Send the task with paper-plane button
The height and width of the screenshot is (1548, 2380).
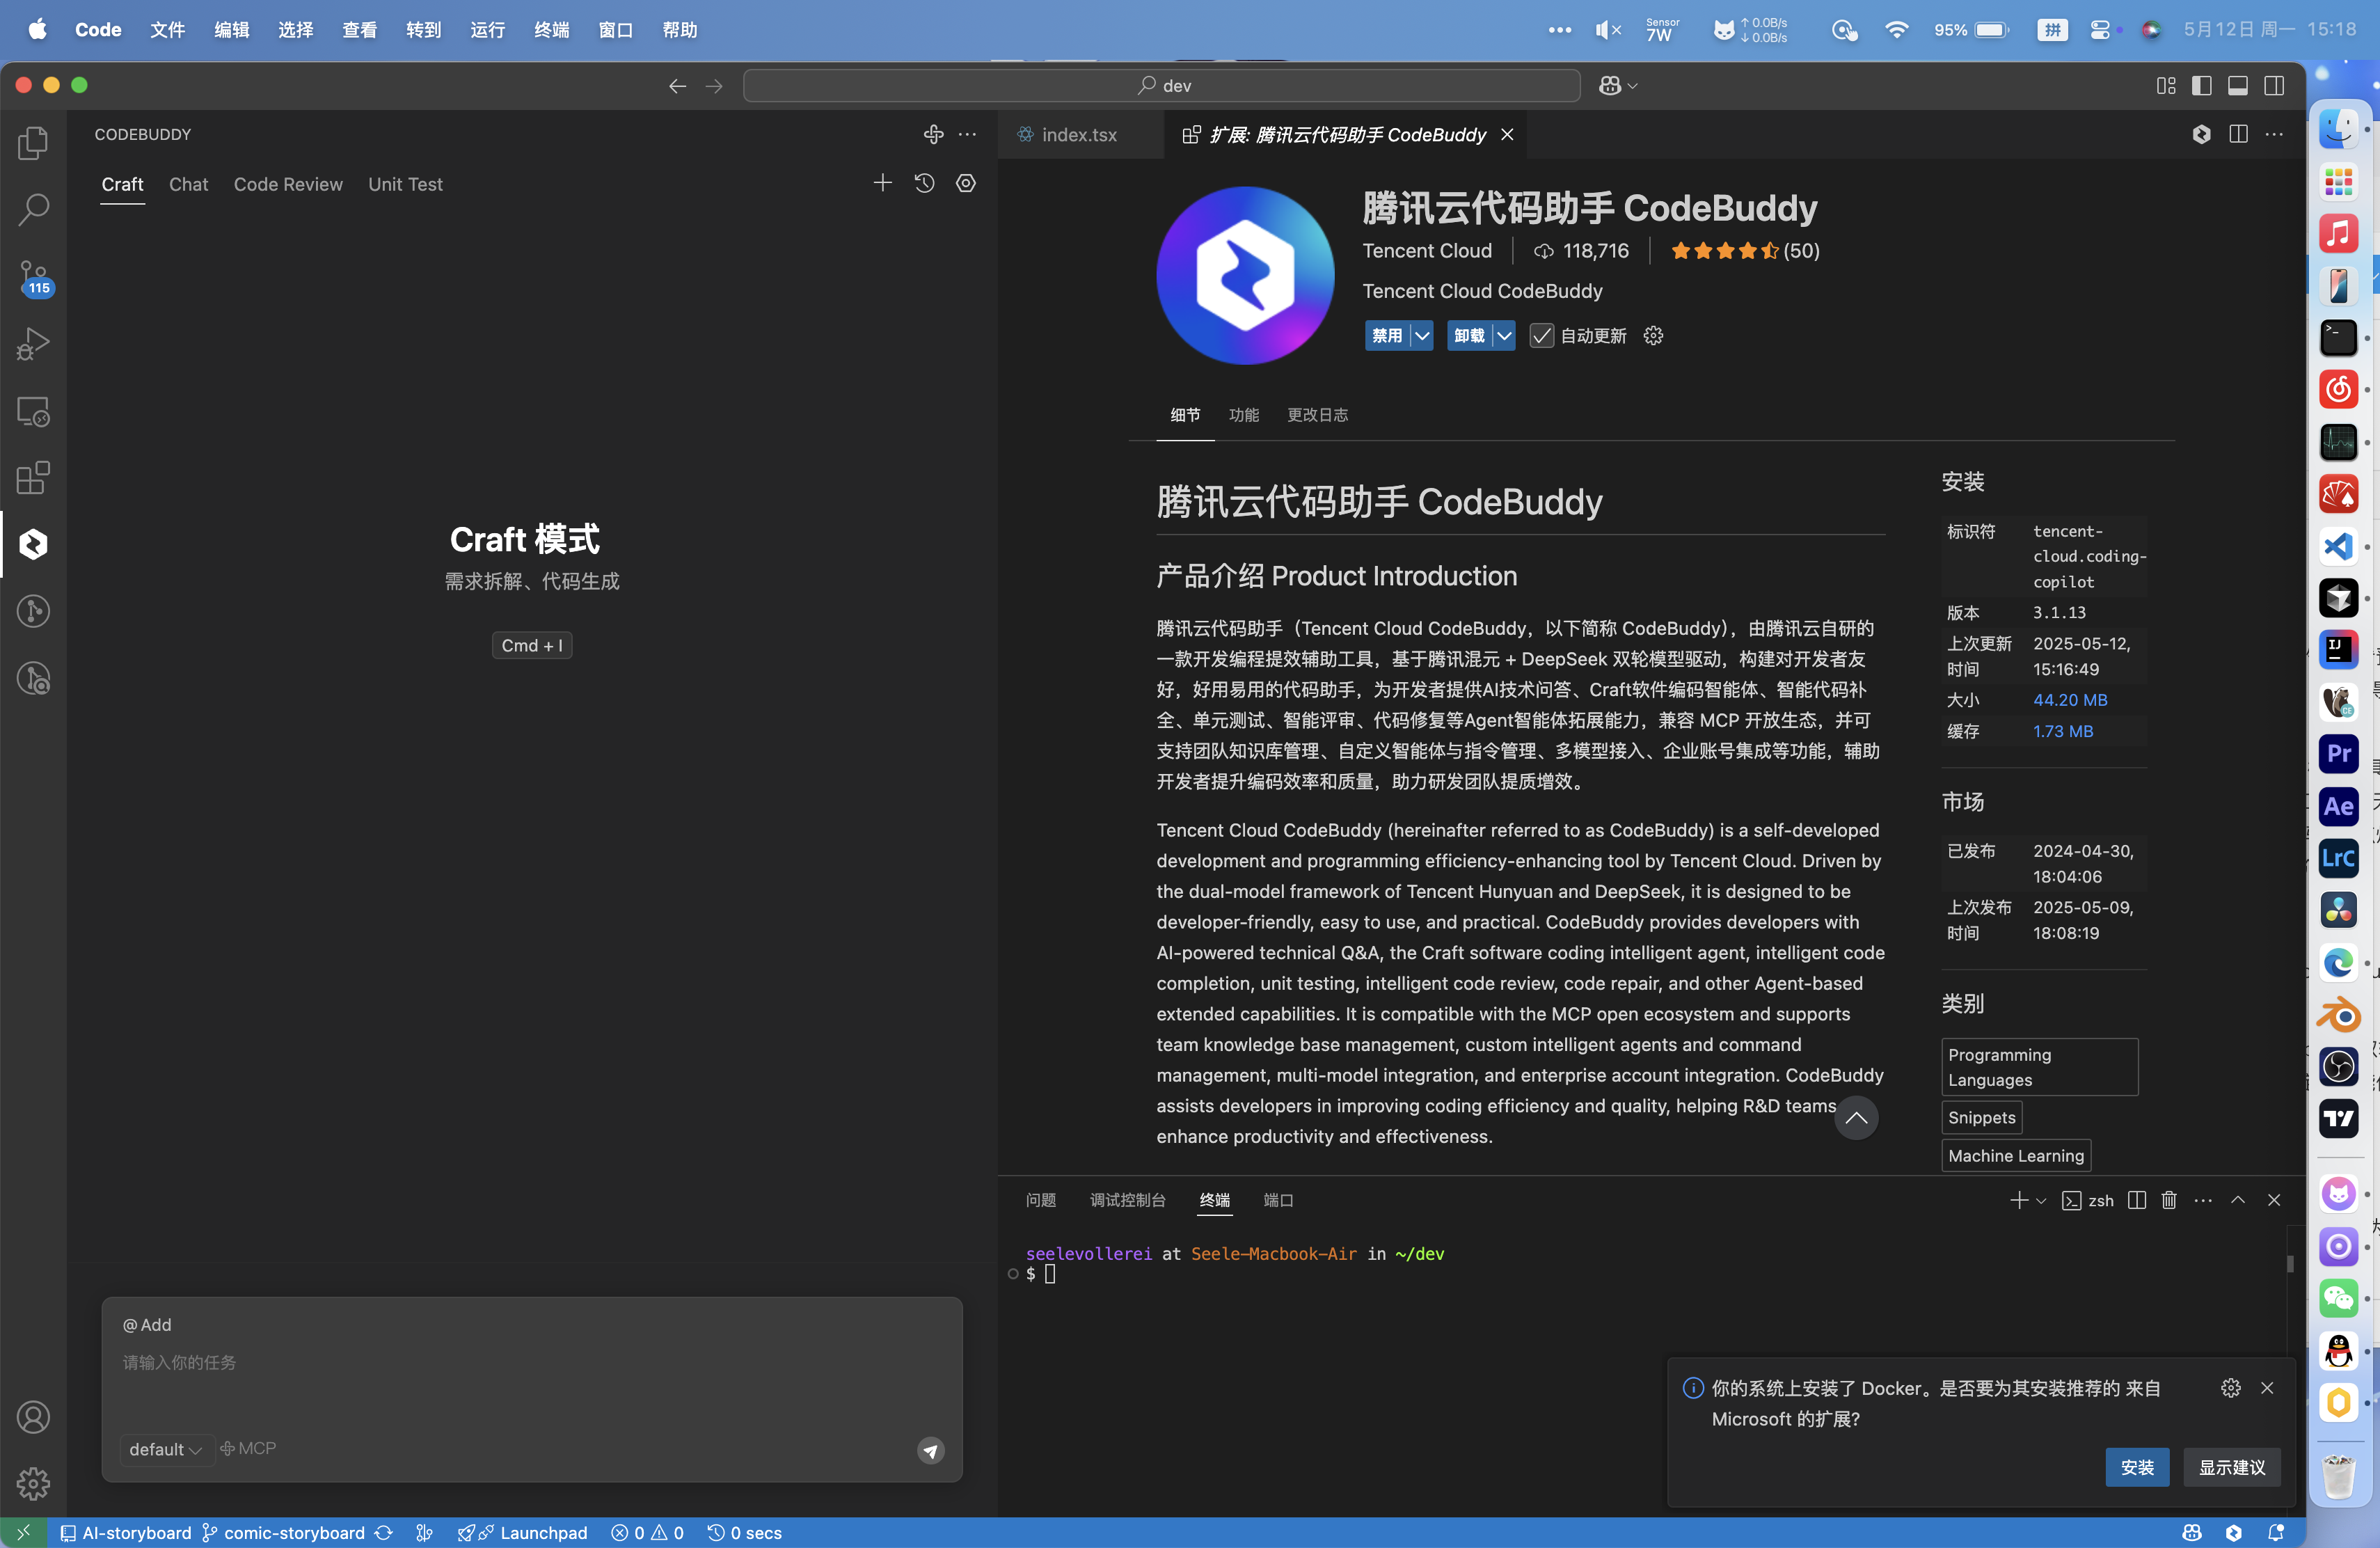(930, 1450)
